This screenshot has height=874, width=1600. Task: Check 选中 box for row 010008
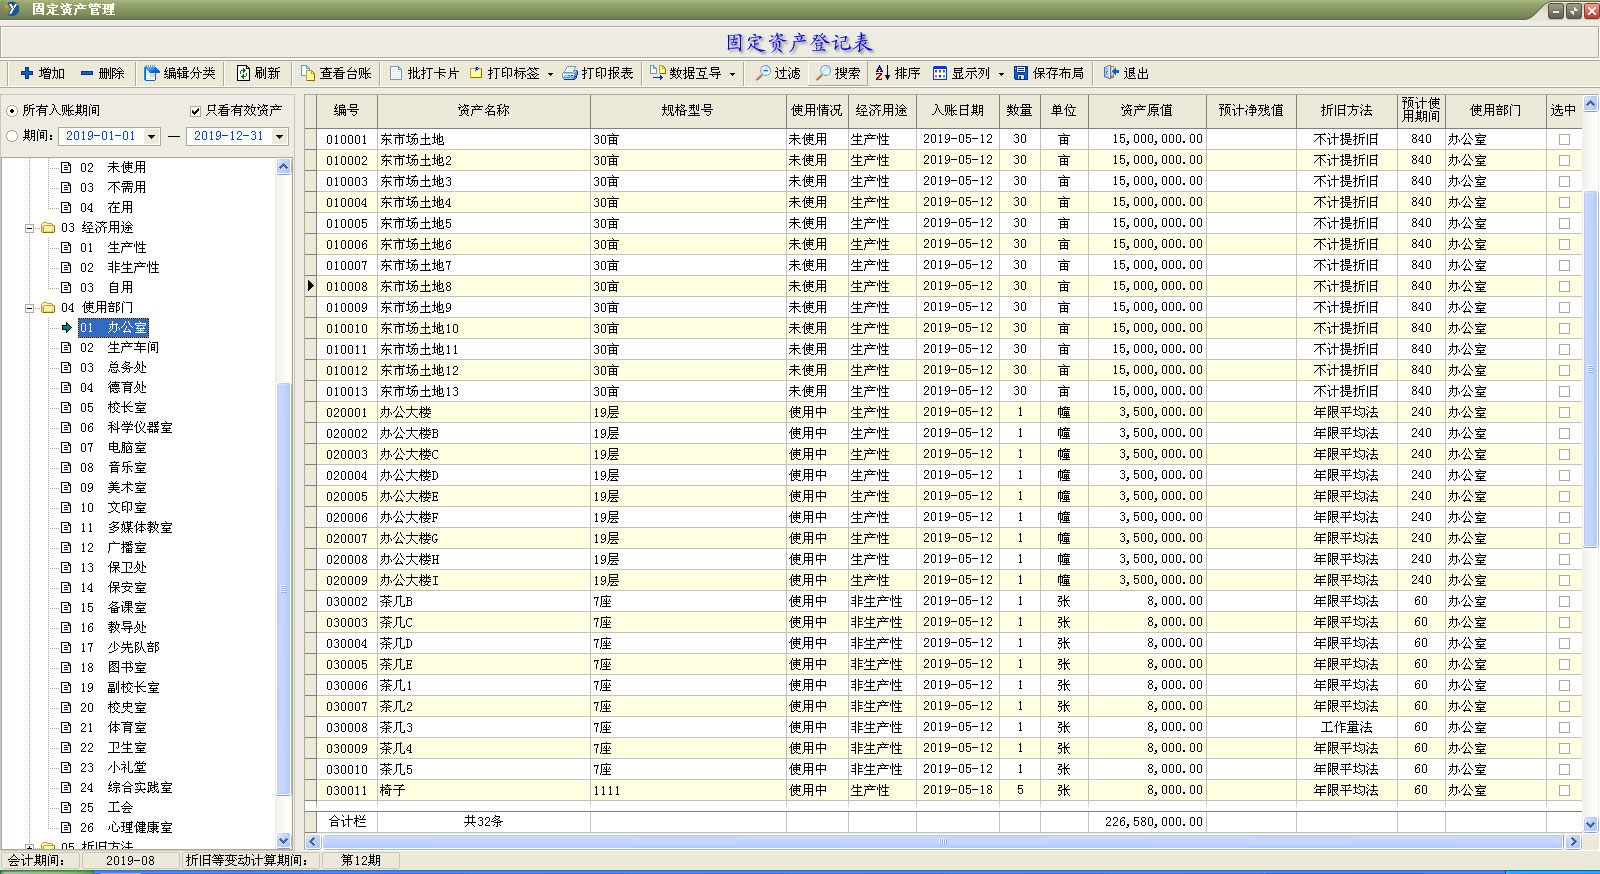click(1564, 286)
